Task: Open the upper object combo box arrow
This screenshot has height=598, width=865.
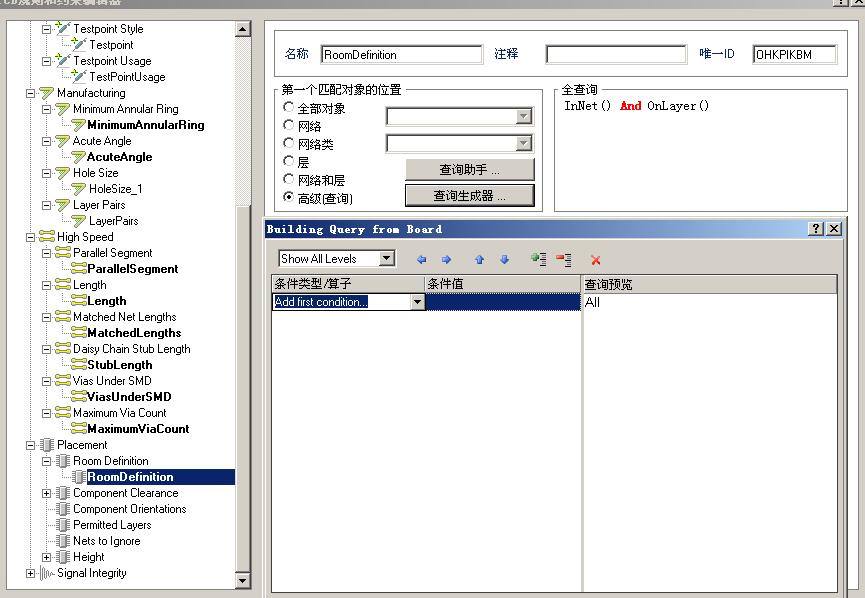Action: [x=524, y=116]
